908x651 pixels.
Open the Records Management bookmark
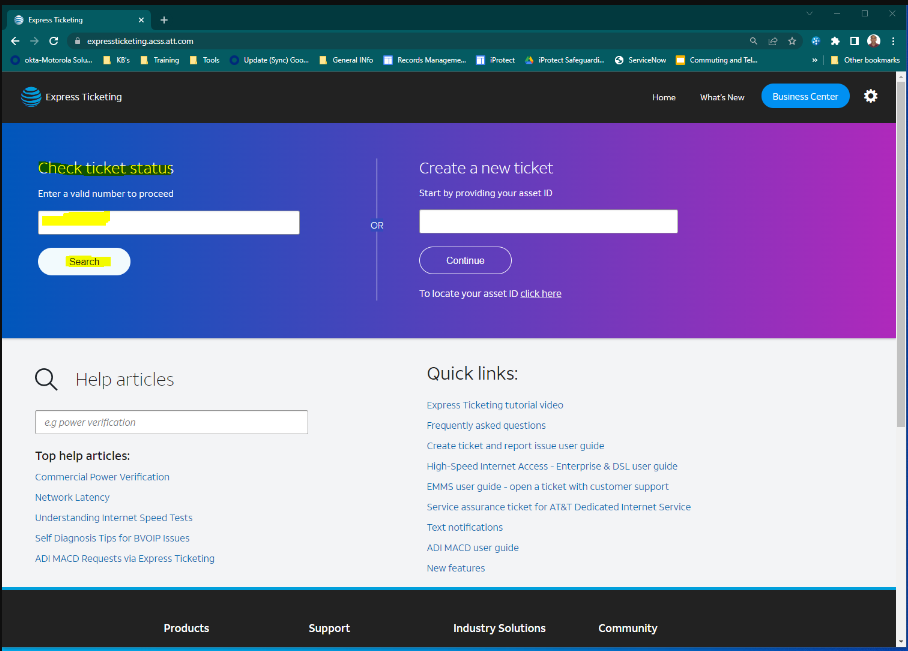tap(425, 60)
